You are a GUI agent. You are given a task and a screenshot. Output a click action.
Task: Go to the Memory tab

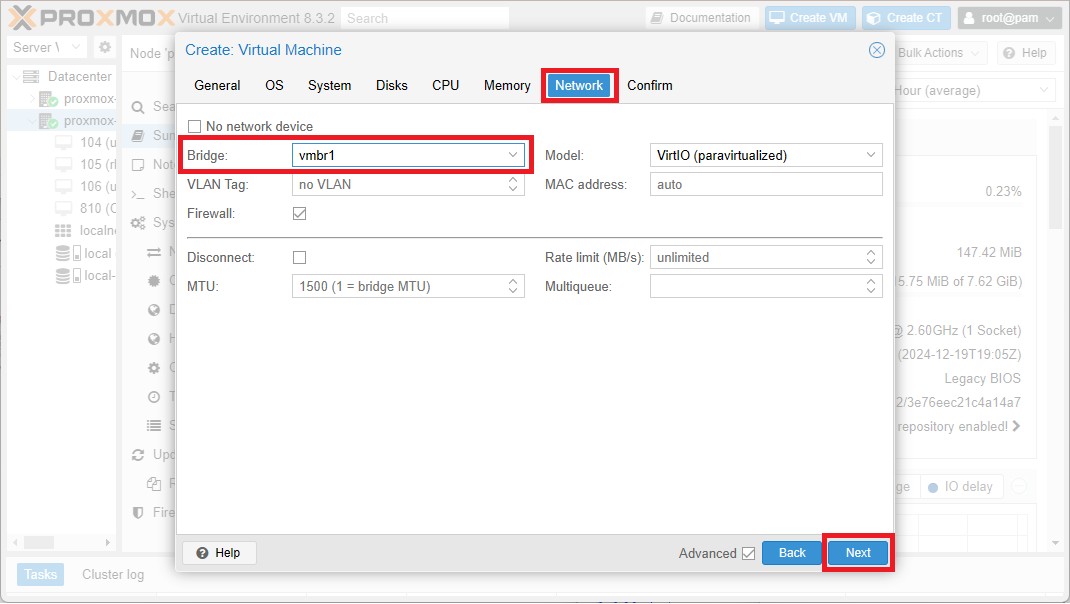pyautogui.click(x=507, y=85)
